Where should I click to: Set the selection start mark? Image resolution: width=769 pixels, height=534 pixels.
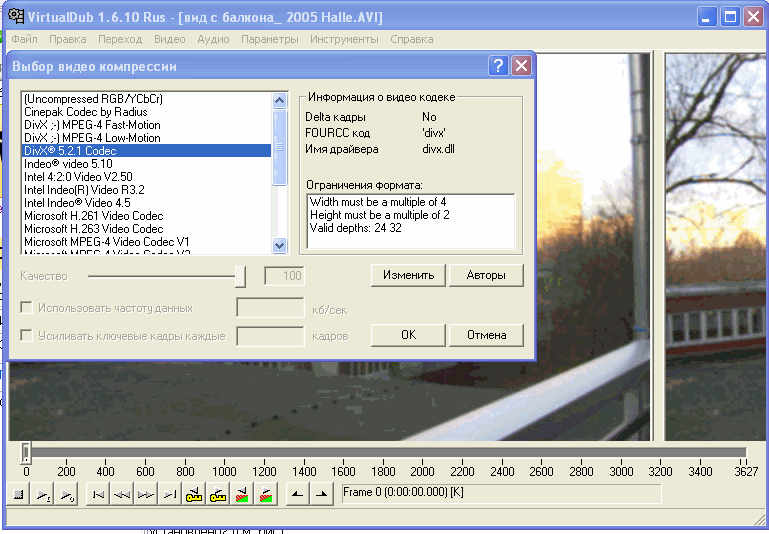(x=297, y=494)
